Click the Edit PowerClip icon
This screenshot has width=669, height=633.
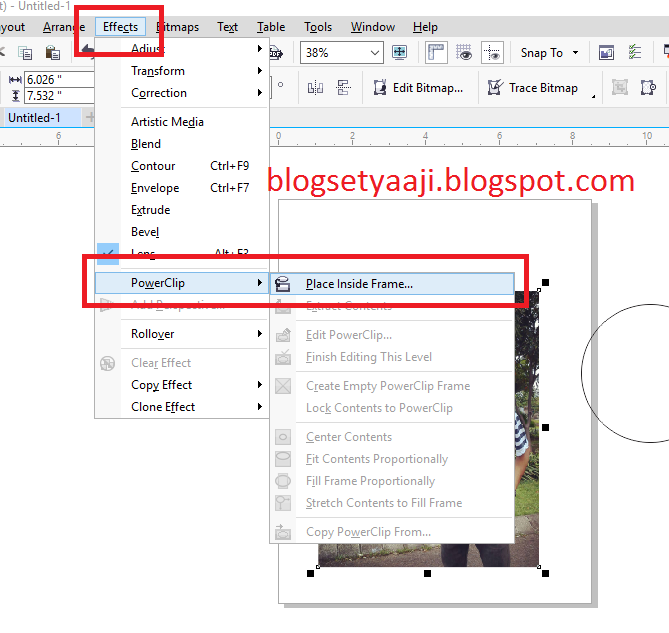tap(283, 335)
